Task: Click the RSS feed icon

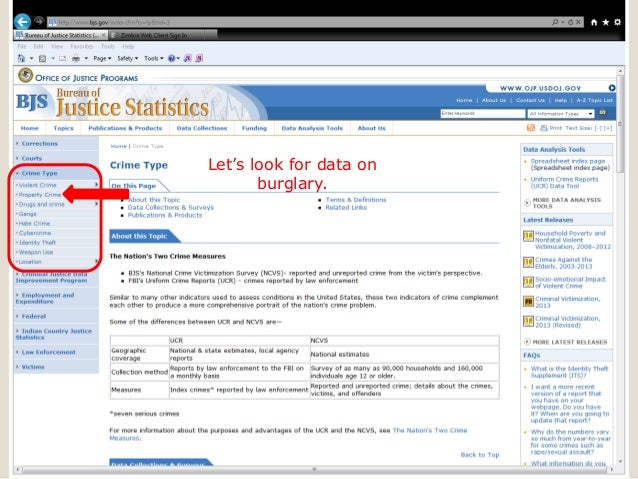Action: [x=529, y=128]
